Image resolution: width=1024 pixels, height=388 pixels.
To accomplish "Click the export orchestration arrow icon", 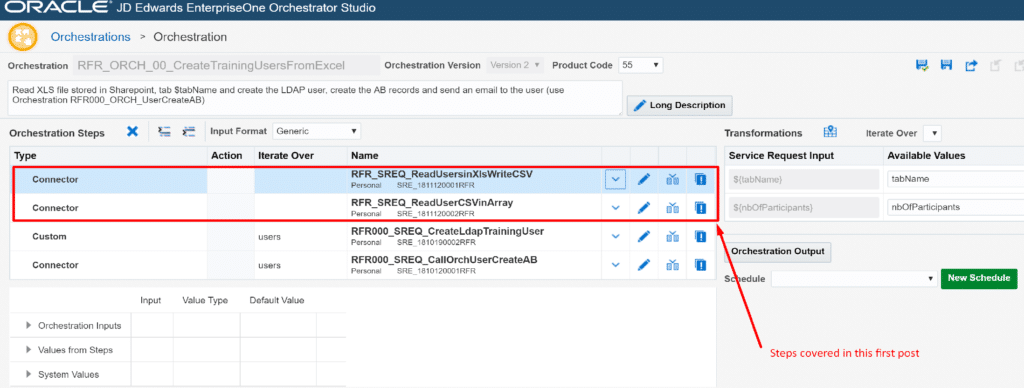I will (971, 65).
